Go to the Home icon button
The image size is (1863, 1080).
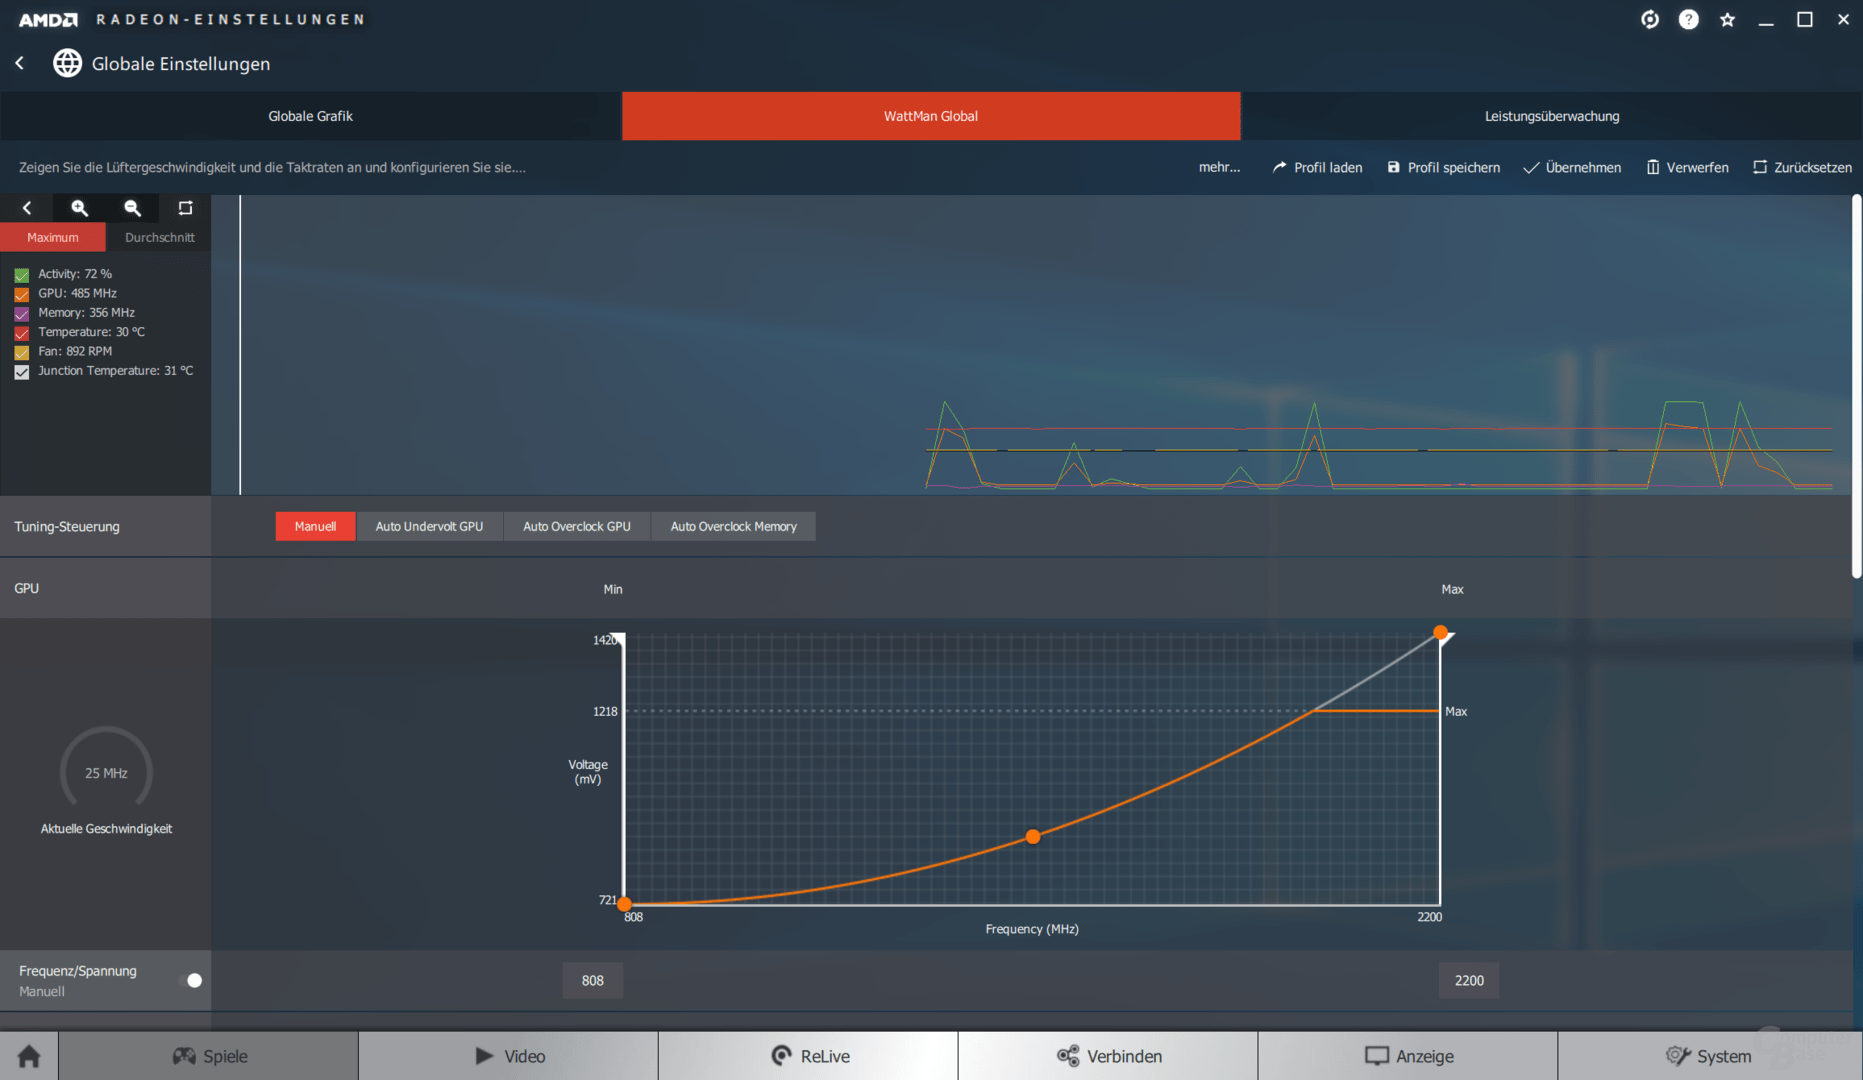coord(29,1056)
